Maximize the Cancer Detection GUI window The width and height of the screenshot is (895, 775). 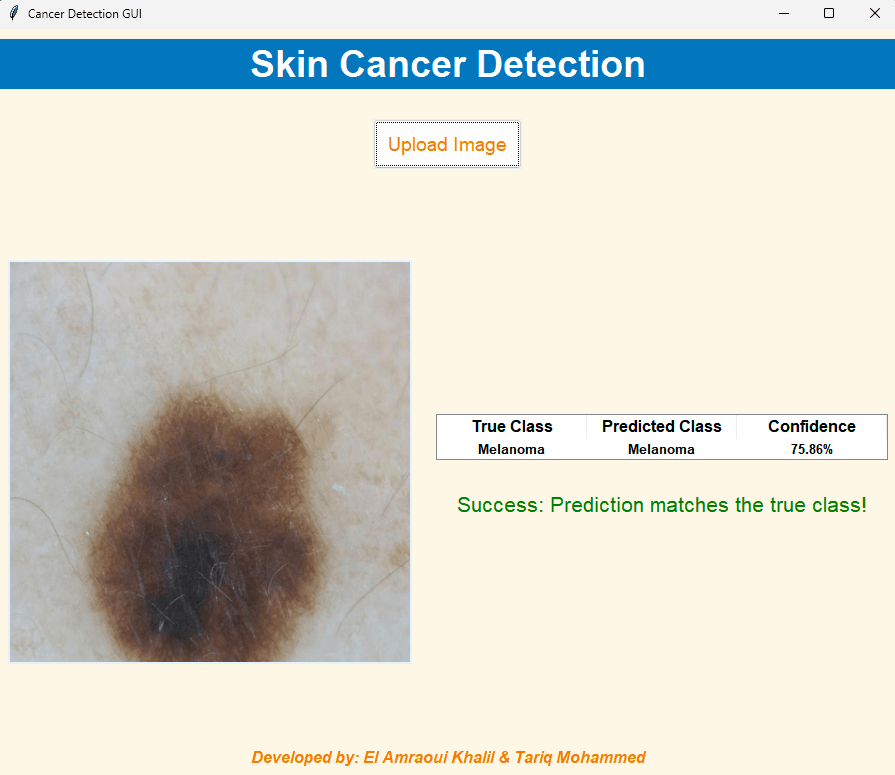point(829,13)
